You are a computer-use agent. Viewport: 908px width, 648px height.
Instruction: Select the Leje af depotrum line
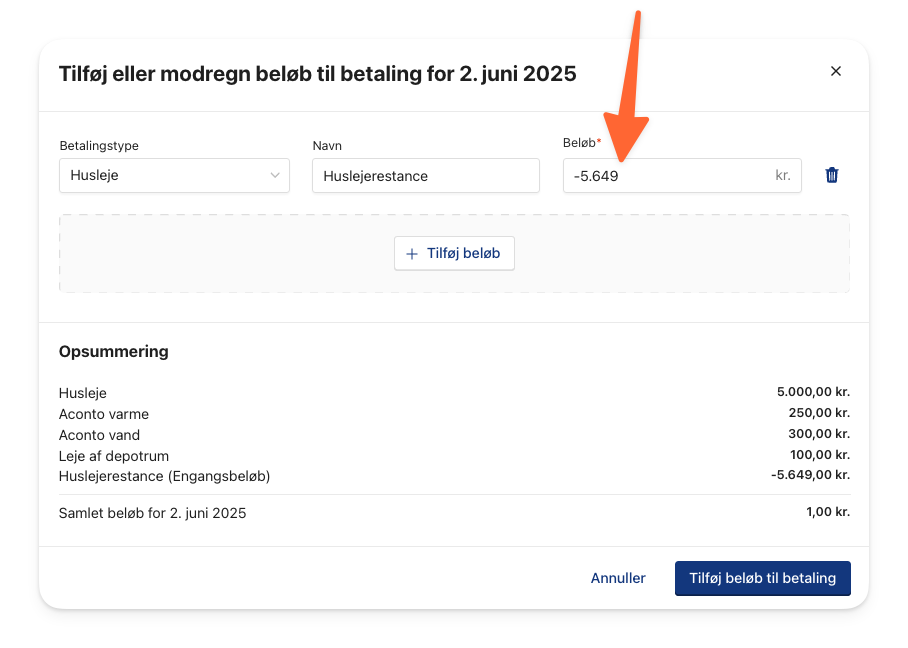point(454,455)
